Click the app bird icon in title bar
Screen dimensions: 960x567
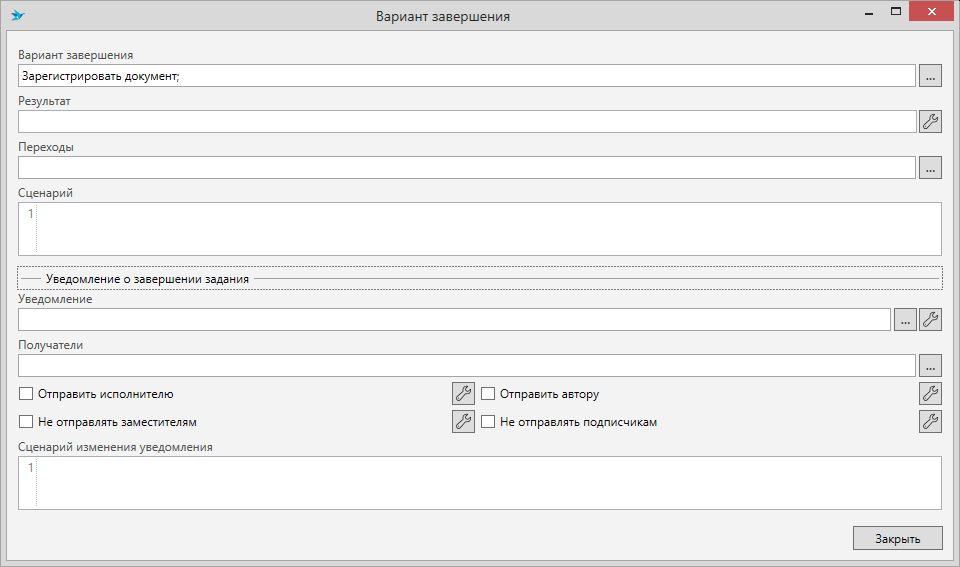pyautogui.click(x=17, y=16)
